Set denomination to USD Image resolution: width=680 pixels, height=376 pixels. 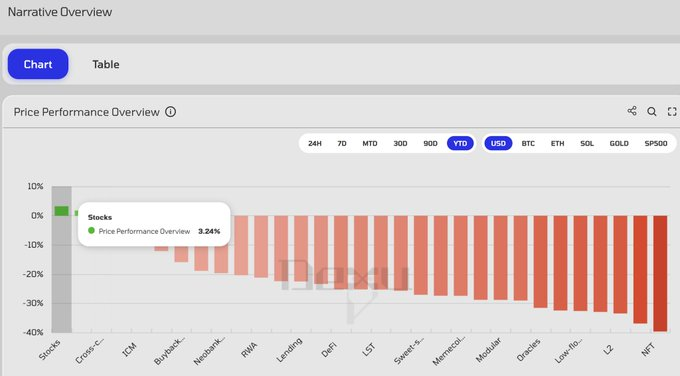498,144
